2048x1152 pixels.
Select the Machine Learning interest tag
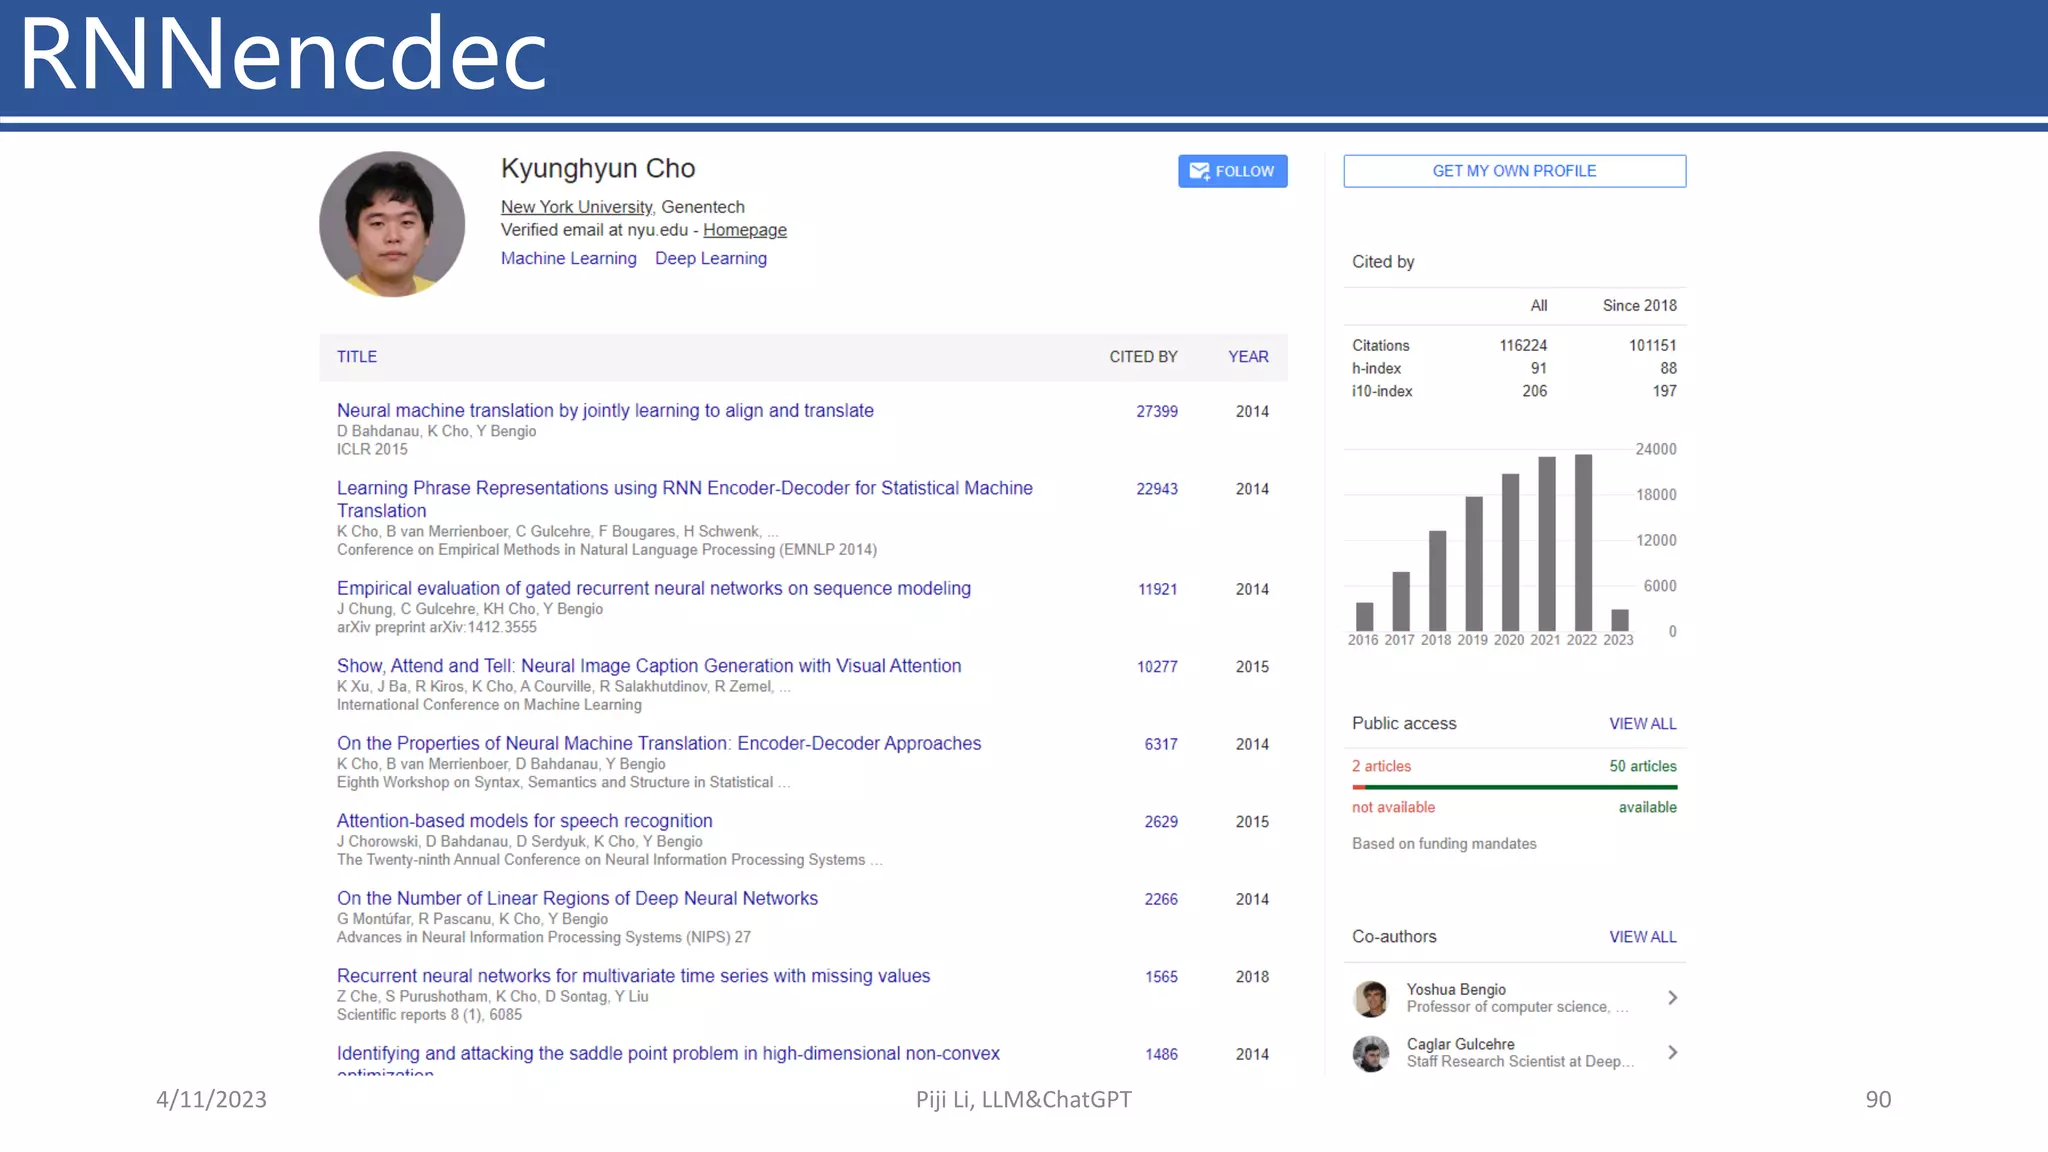point(568,258)
